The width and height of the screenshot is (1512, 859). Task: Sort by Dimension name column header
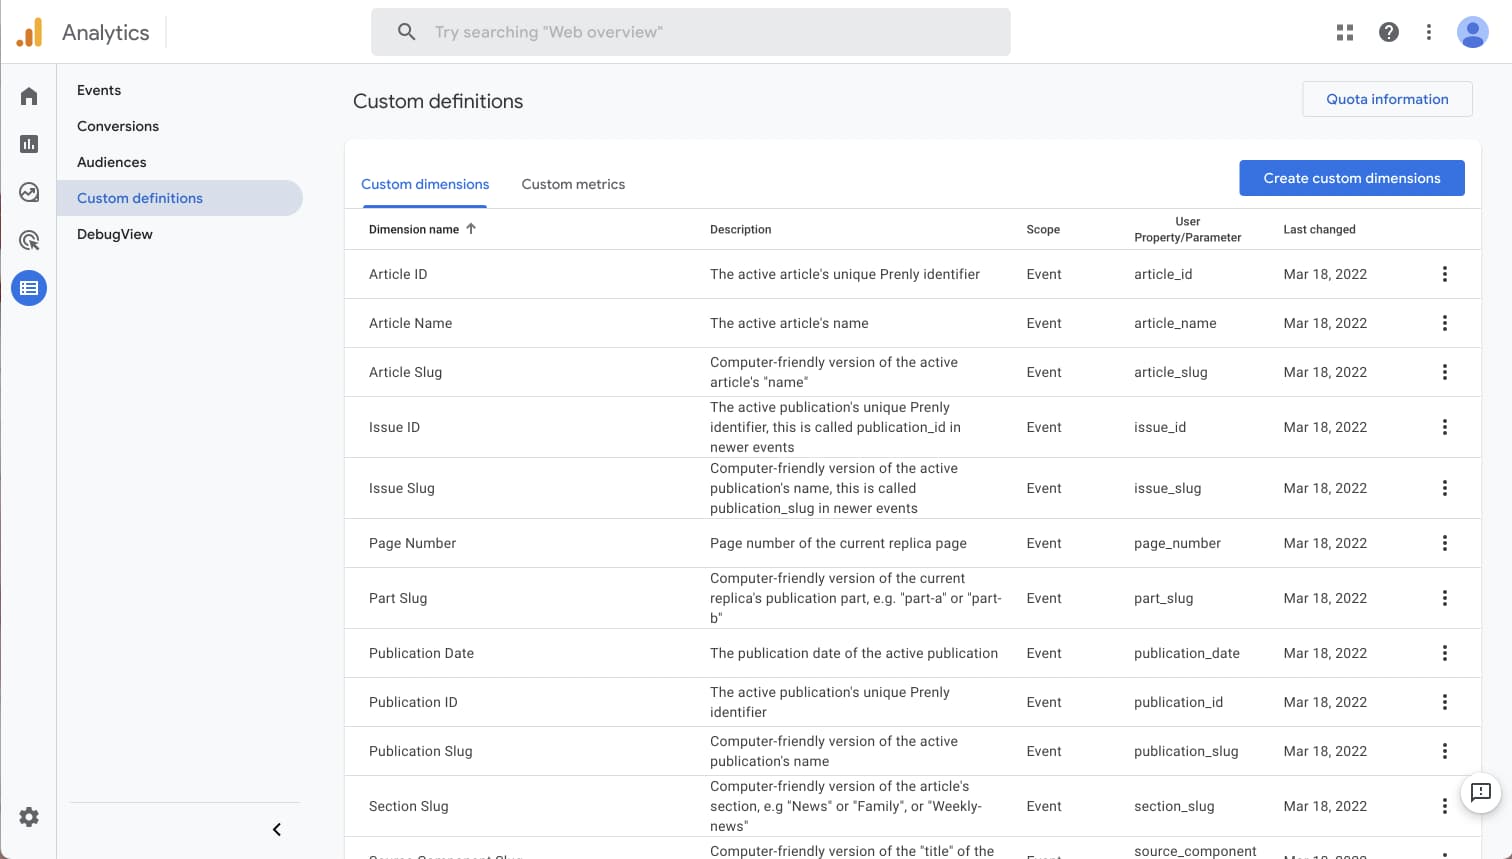414,229
